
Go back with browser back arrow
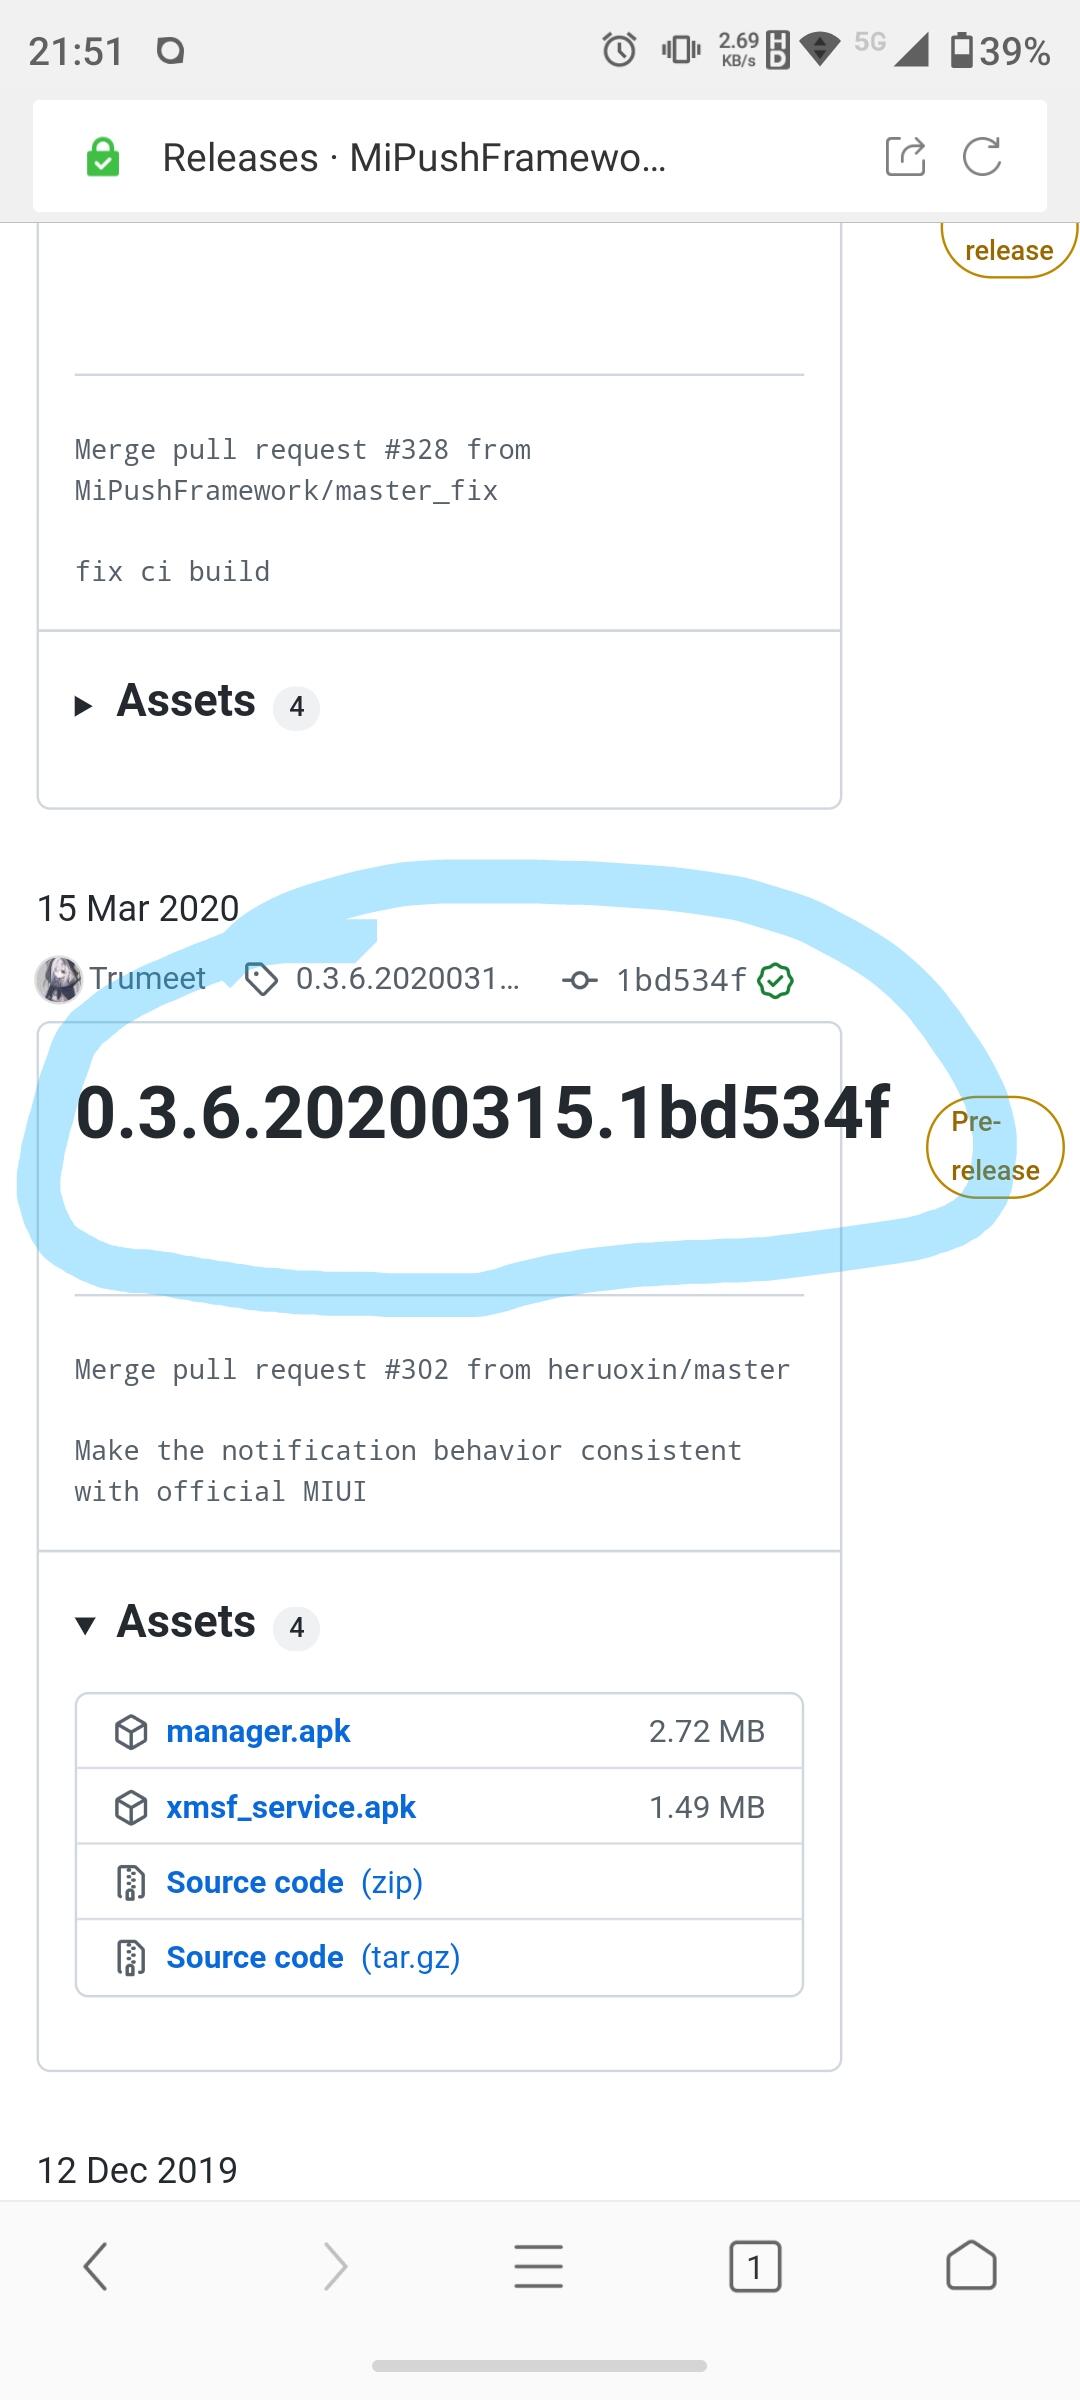point(95,2266)
